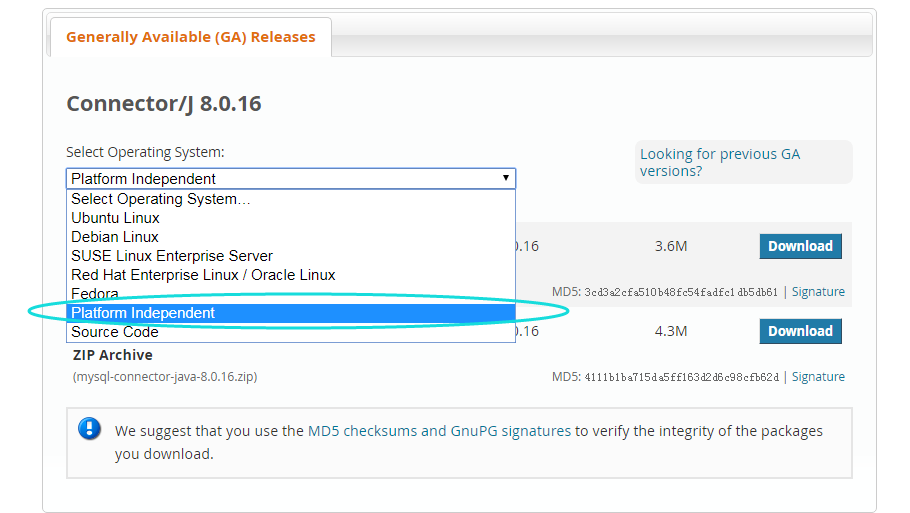This screenshot has height=513, width=910.
Task: Expand the Select Operating System dropdown arrow
Action: pyautogui.click(x=505, y=178)
